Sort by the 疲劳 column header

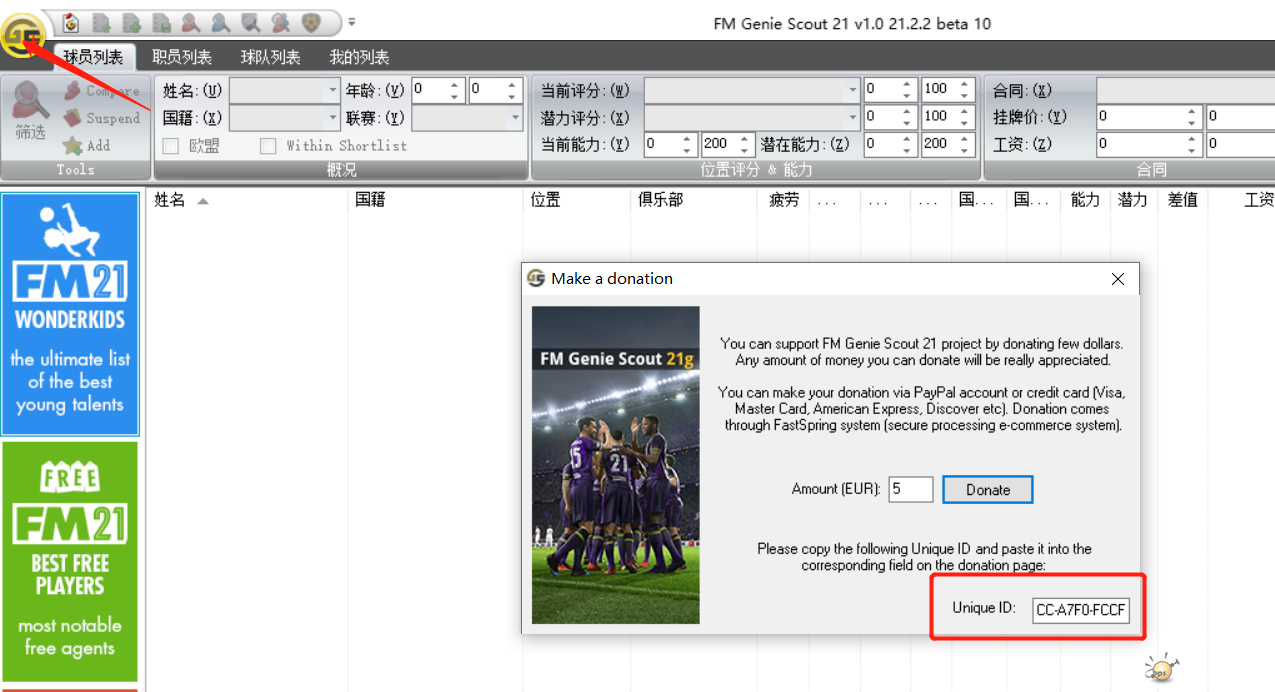coord(784,200)
